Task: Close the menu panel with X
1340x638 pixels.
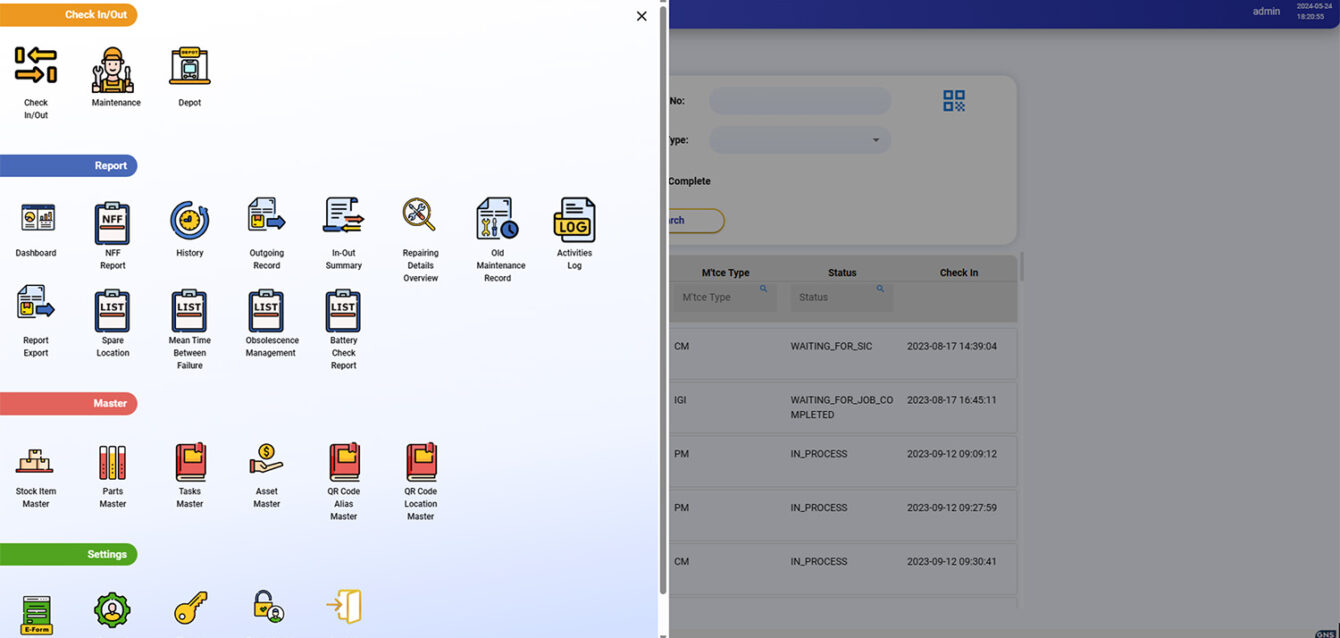Action: click(642, 16)
